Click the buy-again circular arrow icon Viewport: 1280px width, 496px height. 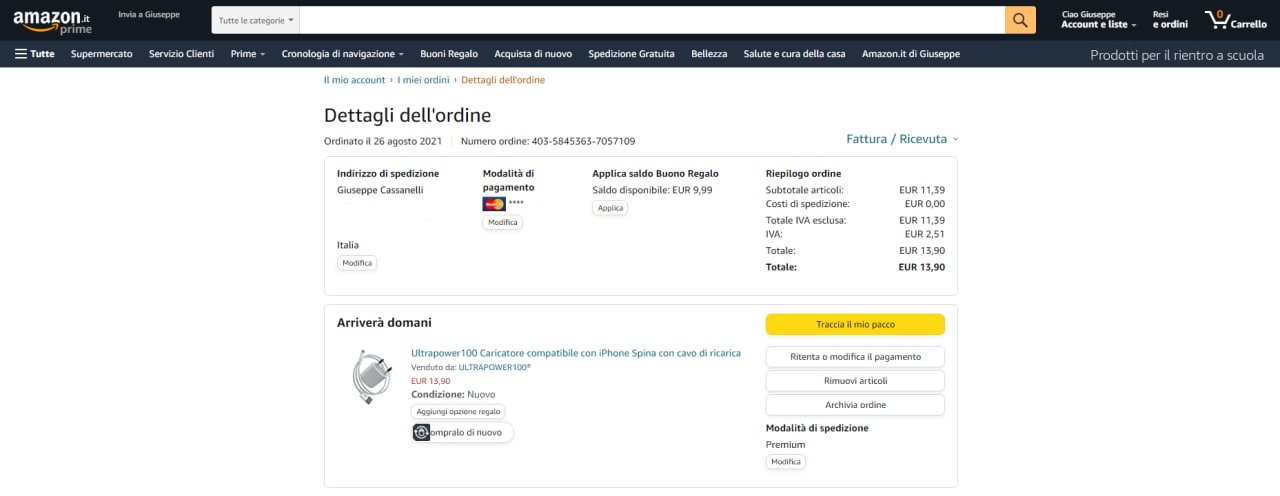tap(422, 433)
